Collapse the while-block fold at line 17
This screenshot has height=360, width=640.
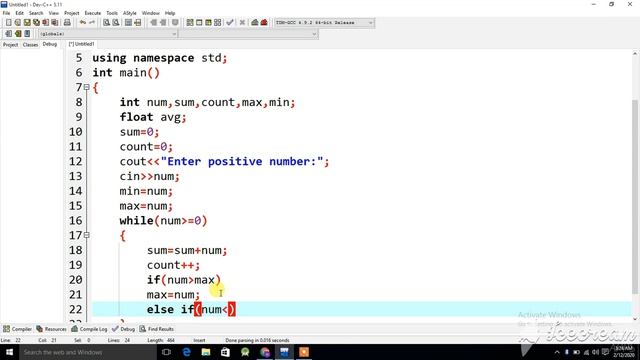(87, 235)
